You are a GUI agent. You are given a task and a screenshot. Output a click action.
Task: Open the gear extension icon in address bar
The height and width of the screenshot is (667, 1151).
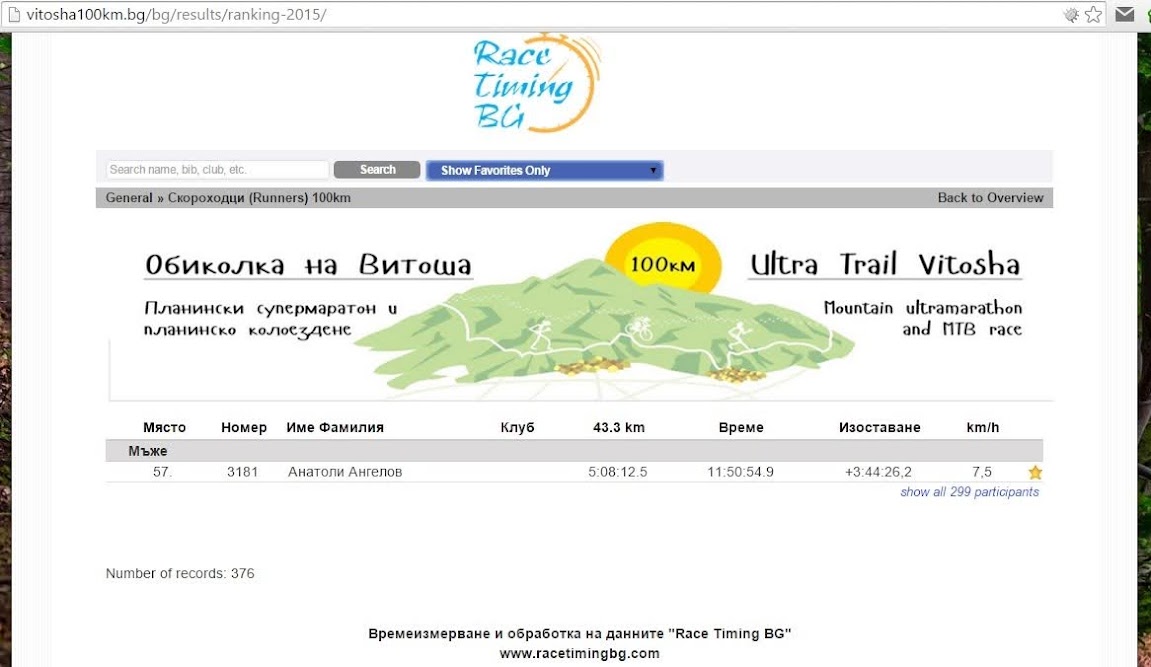(1071, 15)
